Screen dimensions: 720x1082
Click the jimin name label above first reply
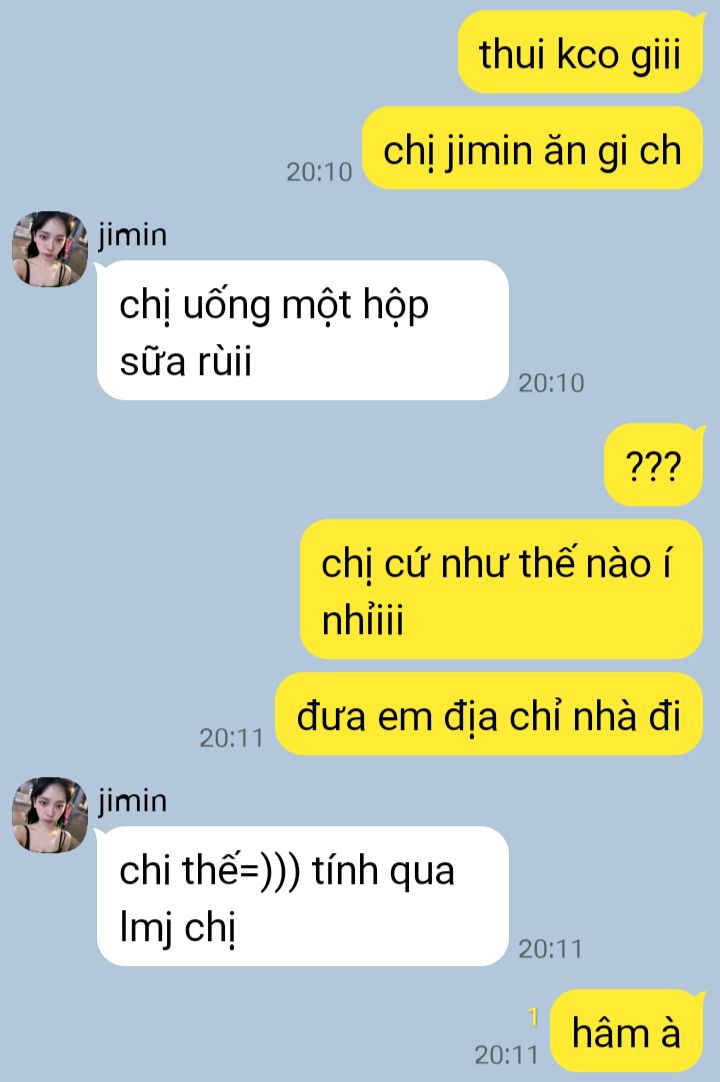click(133, 235)
